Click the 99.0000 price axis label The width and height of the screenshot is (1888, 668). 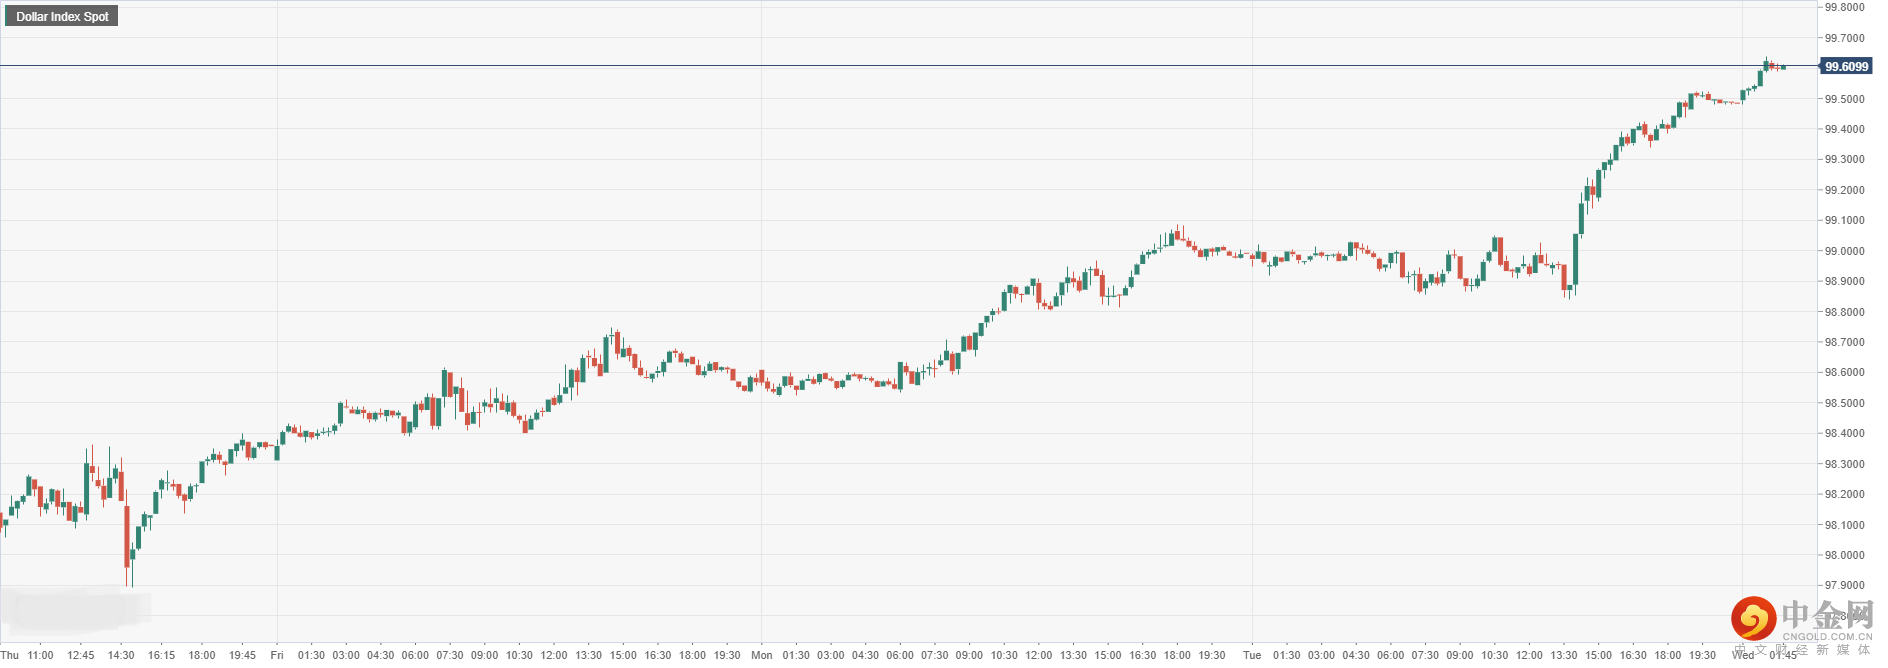pos(1844,251)
